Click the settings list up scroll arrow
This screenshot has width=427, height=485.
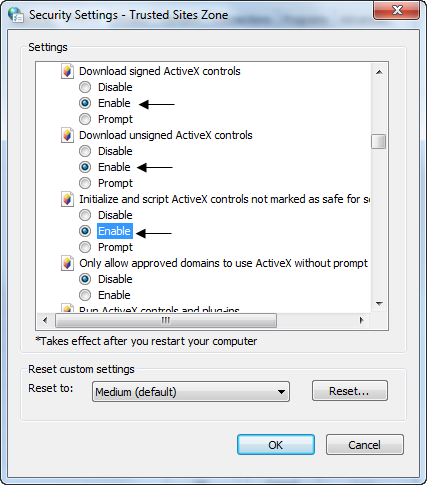[379, 72]
